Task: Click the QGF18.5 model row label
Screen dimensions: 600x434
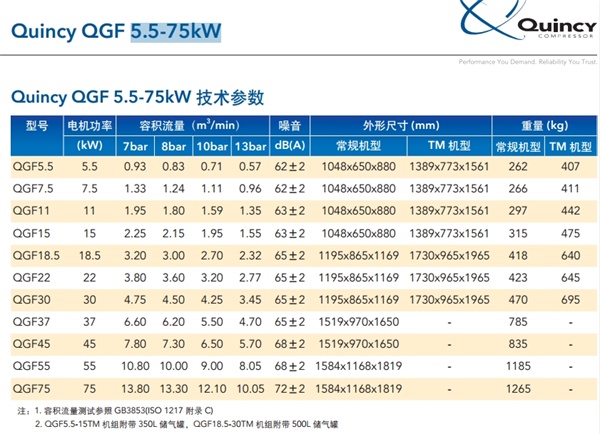Action: click(36, 255)
